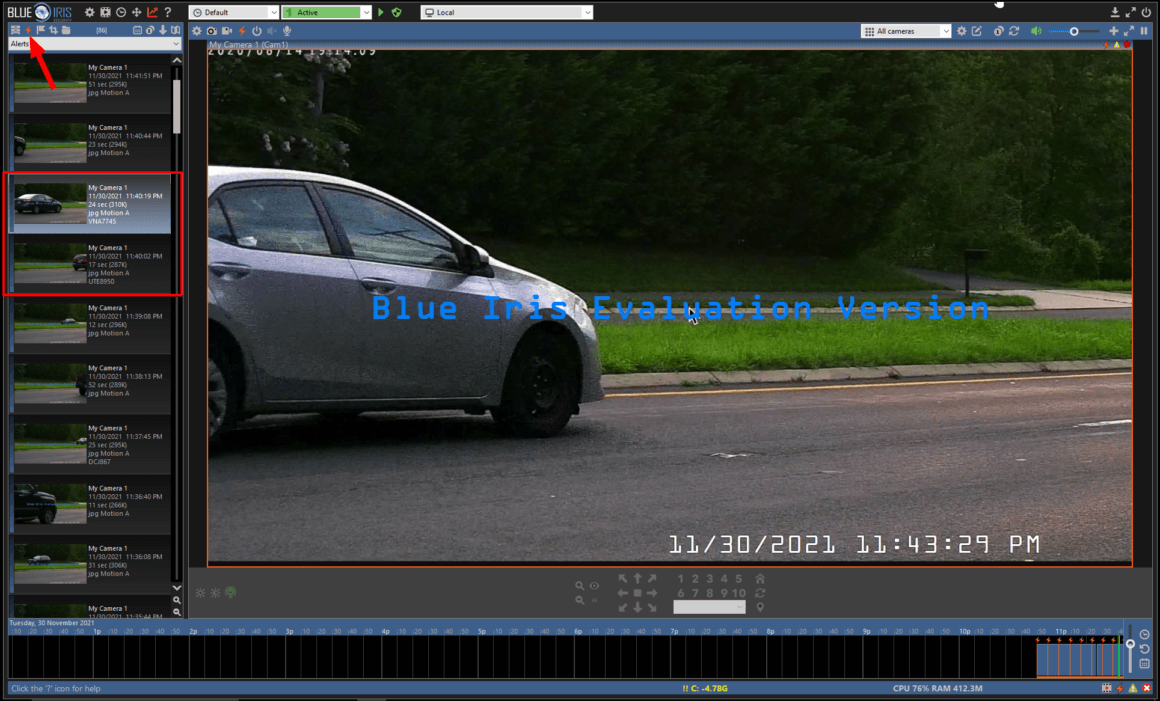Click the crop icon in the clip list toolbar
The image size is (1160, 701).
tap(53, 30)
